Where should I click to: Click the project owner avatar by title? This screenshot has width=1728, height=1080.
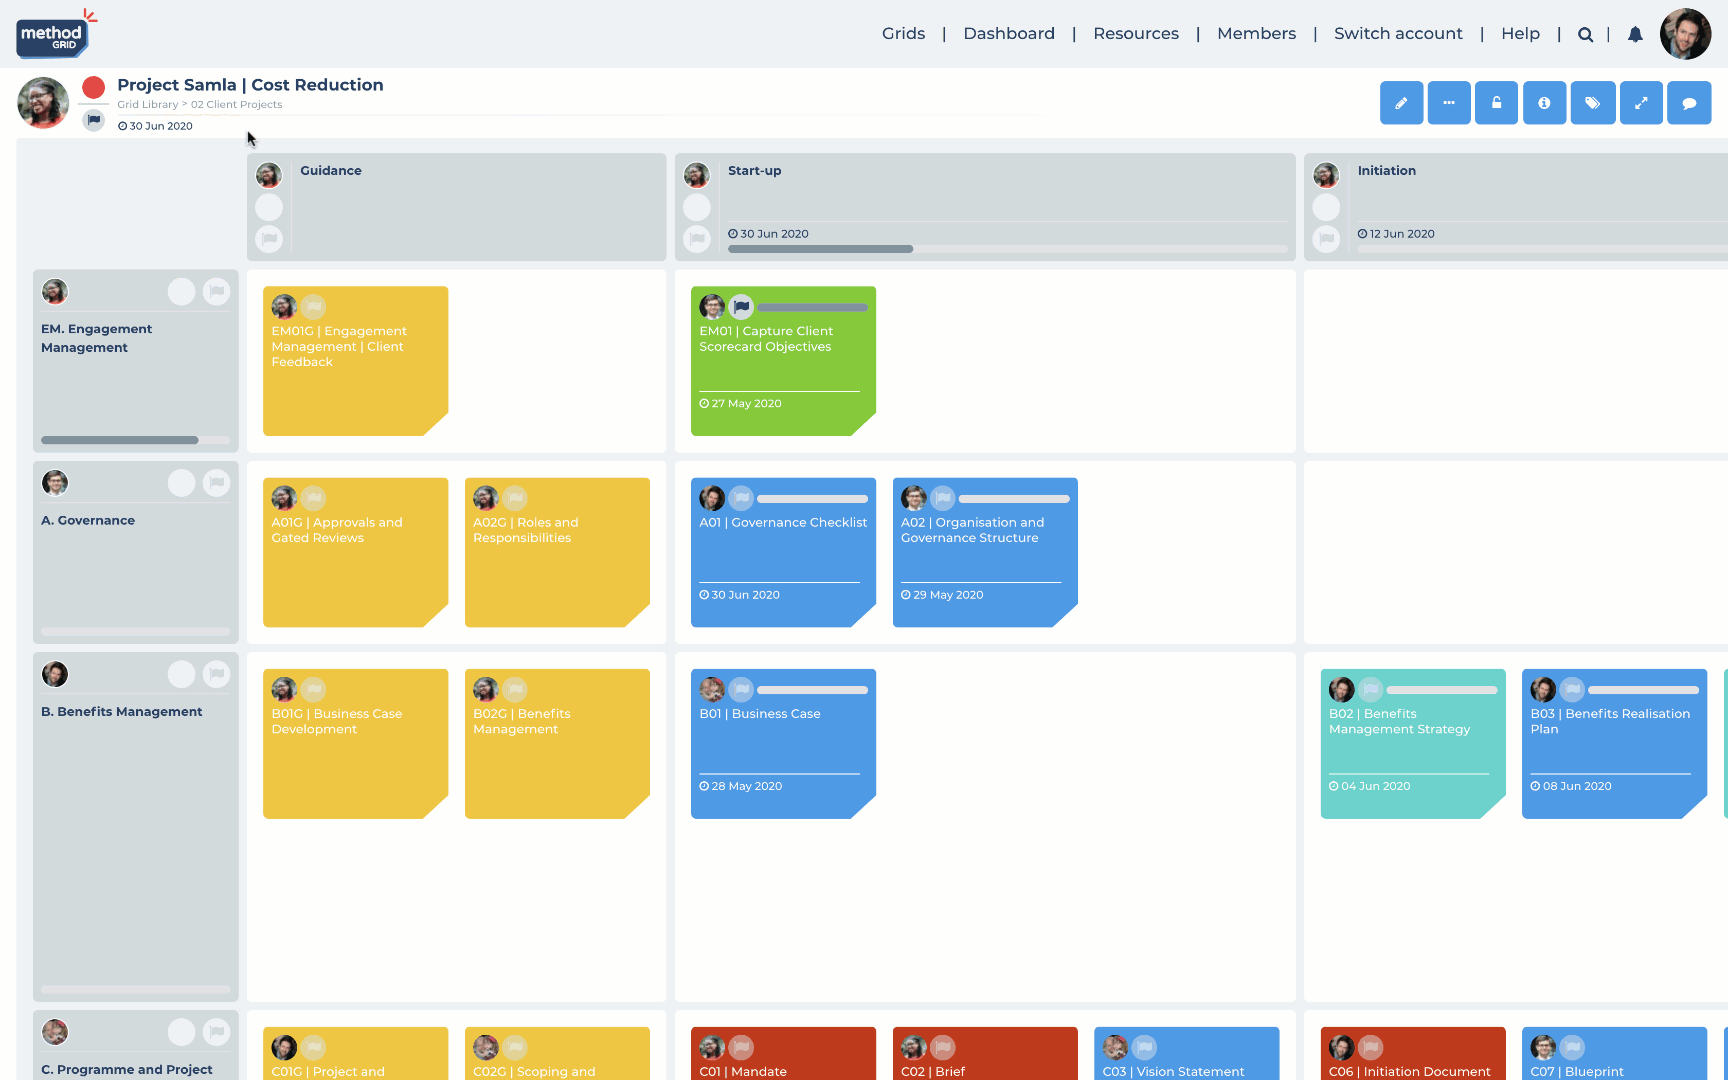point(43,103)
